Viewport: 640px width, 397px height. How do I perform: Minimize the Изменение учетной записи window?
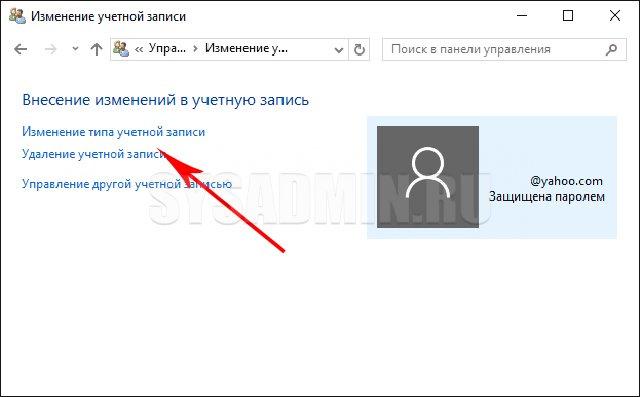521,16
